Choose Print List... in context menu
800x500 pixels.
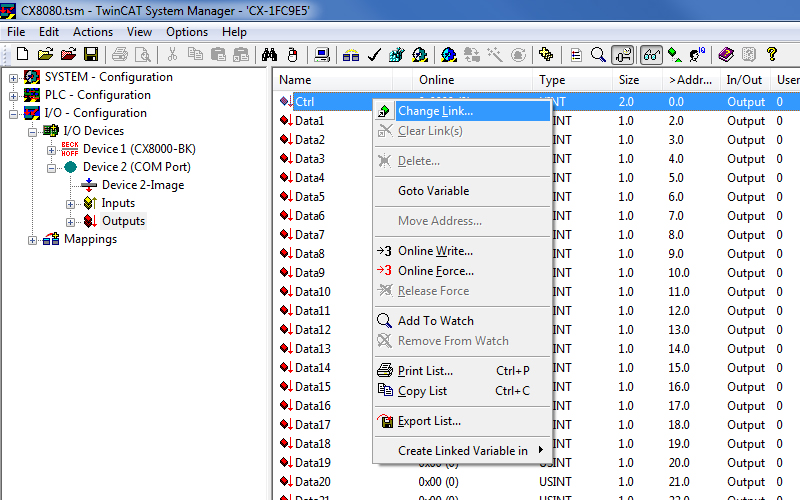pos(462,371)
